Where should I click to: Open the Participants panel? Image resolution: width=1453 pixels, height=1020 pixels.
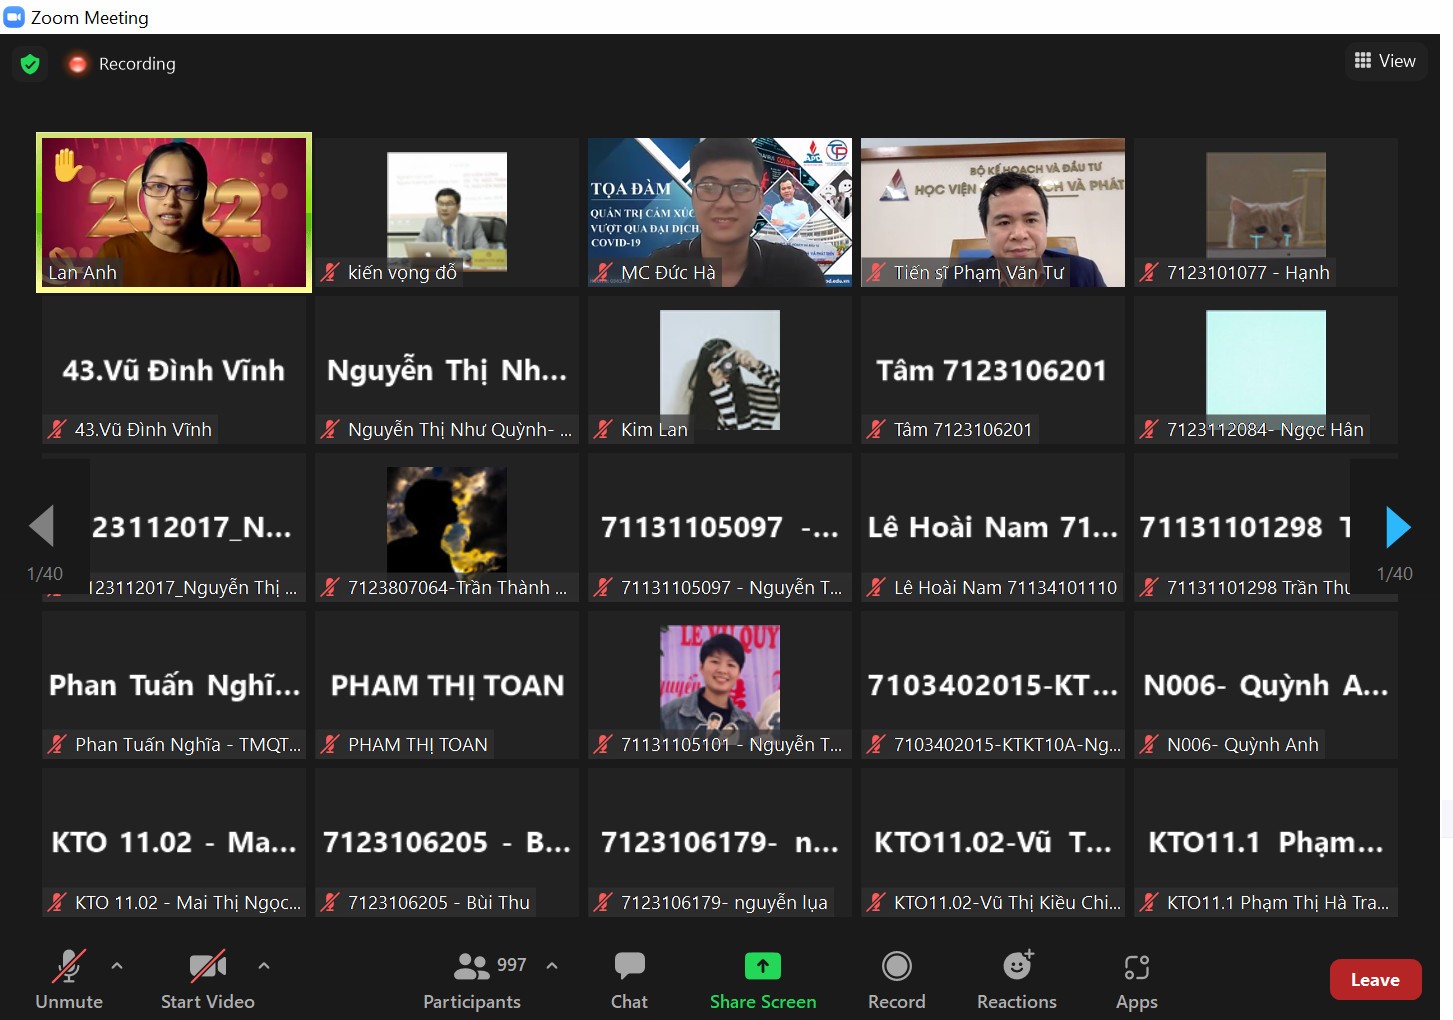[472, 980]
